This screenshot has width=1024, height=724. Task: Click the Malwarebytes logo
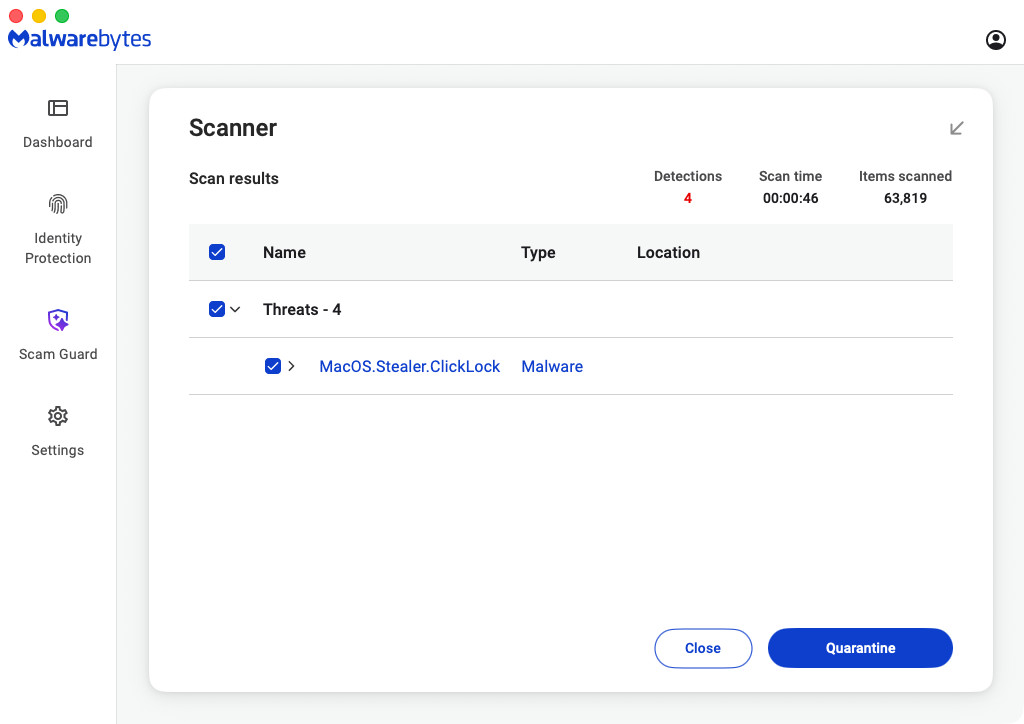(79, 39)
